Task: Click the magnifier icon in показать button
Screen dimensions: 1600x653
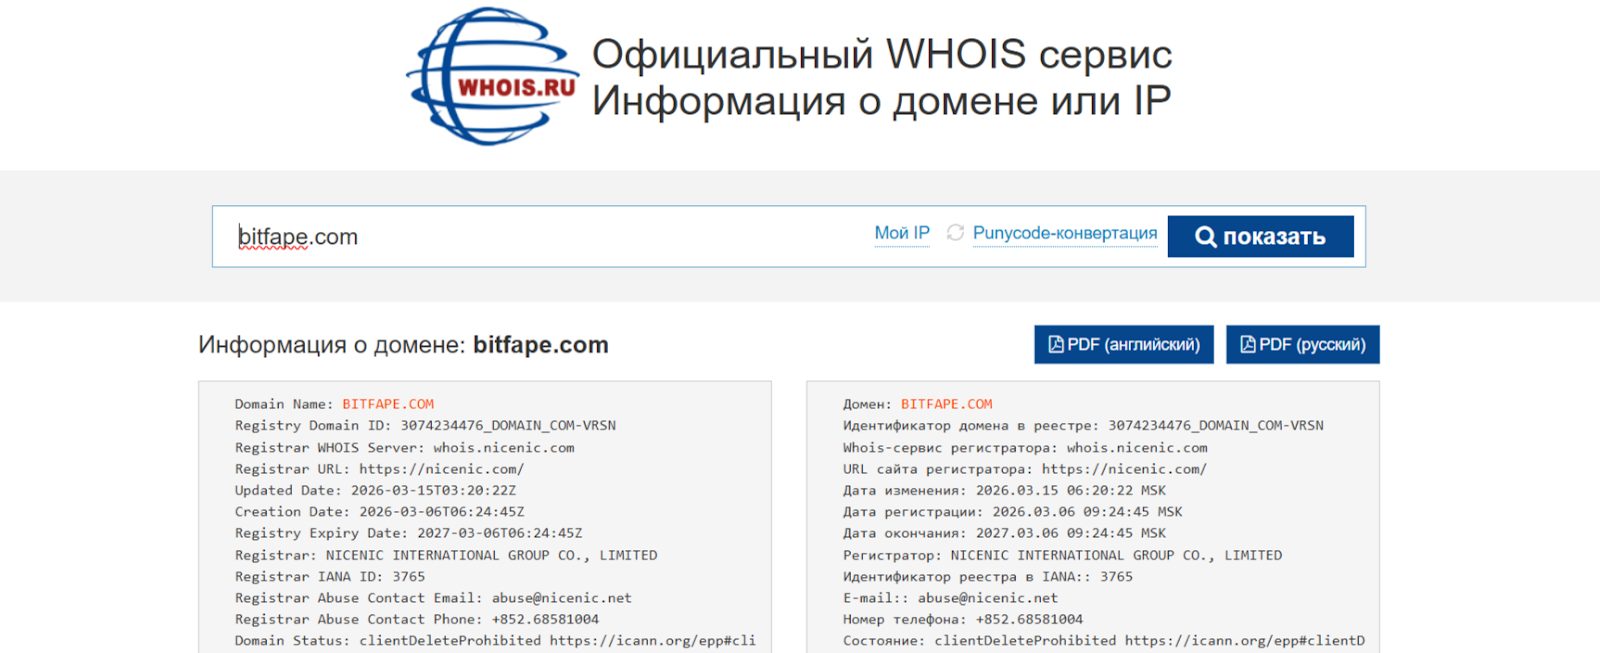Action: pos(1206,237)
